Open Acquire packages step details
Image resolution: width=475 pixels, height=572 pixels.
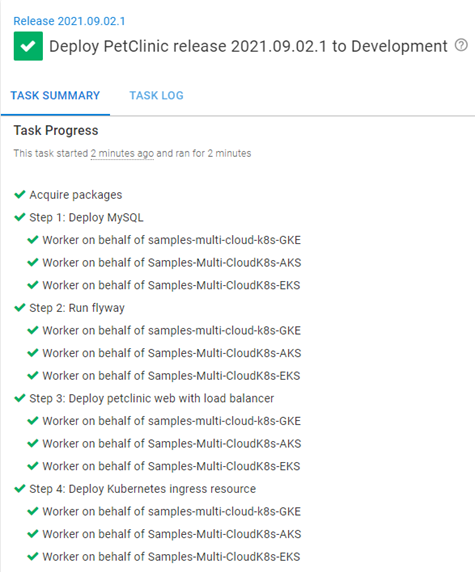(x=76, y=195)
